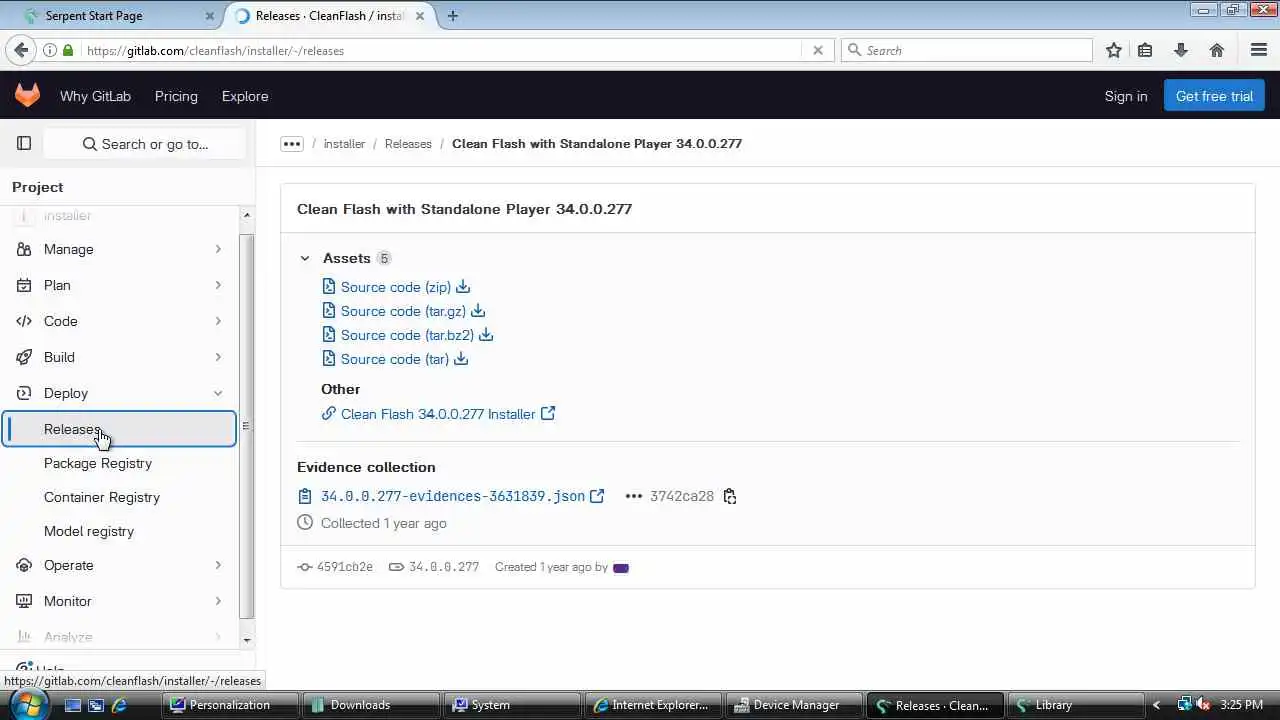Expand the evidence SHA ellipsis icon
1280x720 pixels.
click(x=633, y=496)
